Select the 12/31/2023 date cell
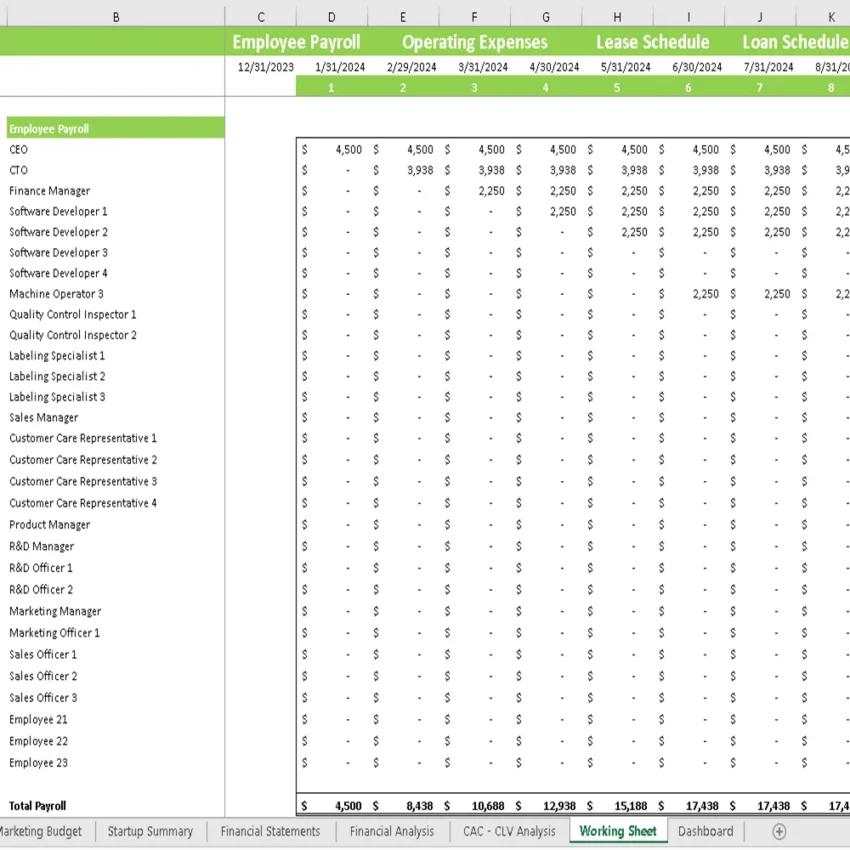Screen dimensions: 850x850 tap(261, 67)
